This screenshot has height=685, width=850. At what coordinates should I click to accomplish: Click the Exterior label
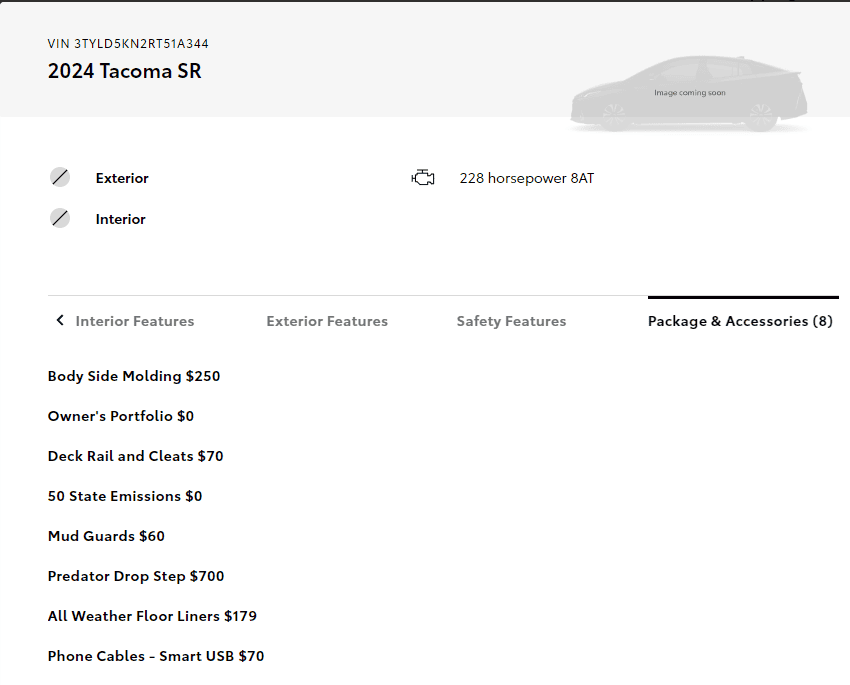(x=122, y=178)
